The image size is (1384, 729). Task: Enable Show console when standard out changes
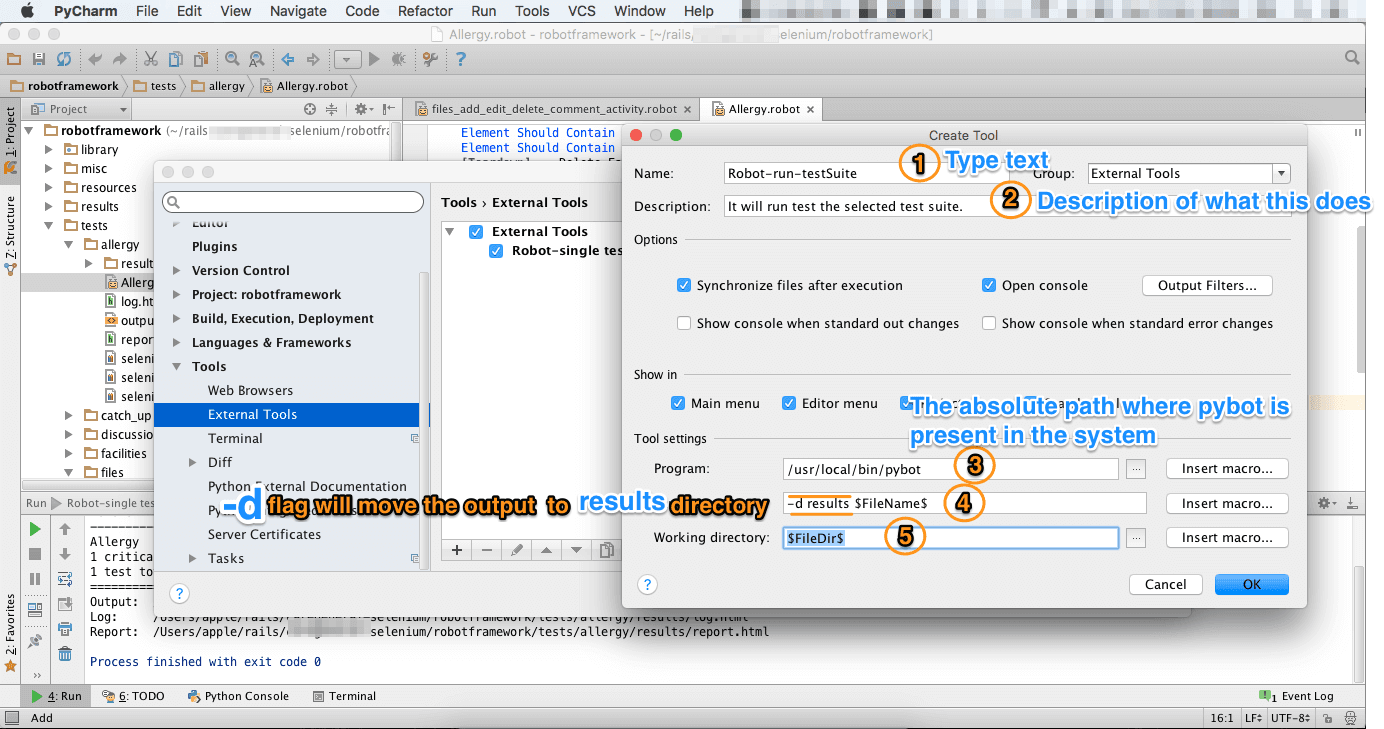pos(685,323)
